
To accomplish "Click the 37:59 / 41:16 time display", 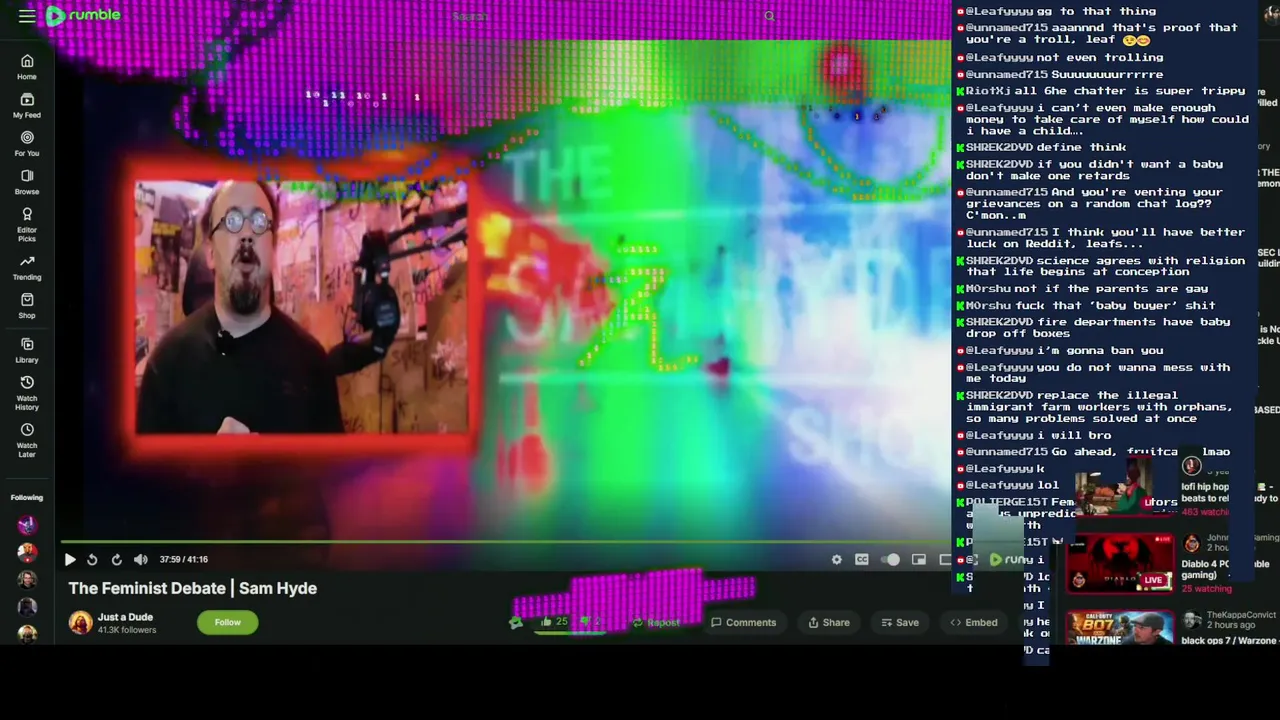I will coord(184,560).
